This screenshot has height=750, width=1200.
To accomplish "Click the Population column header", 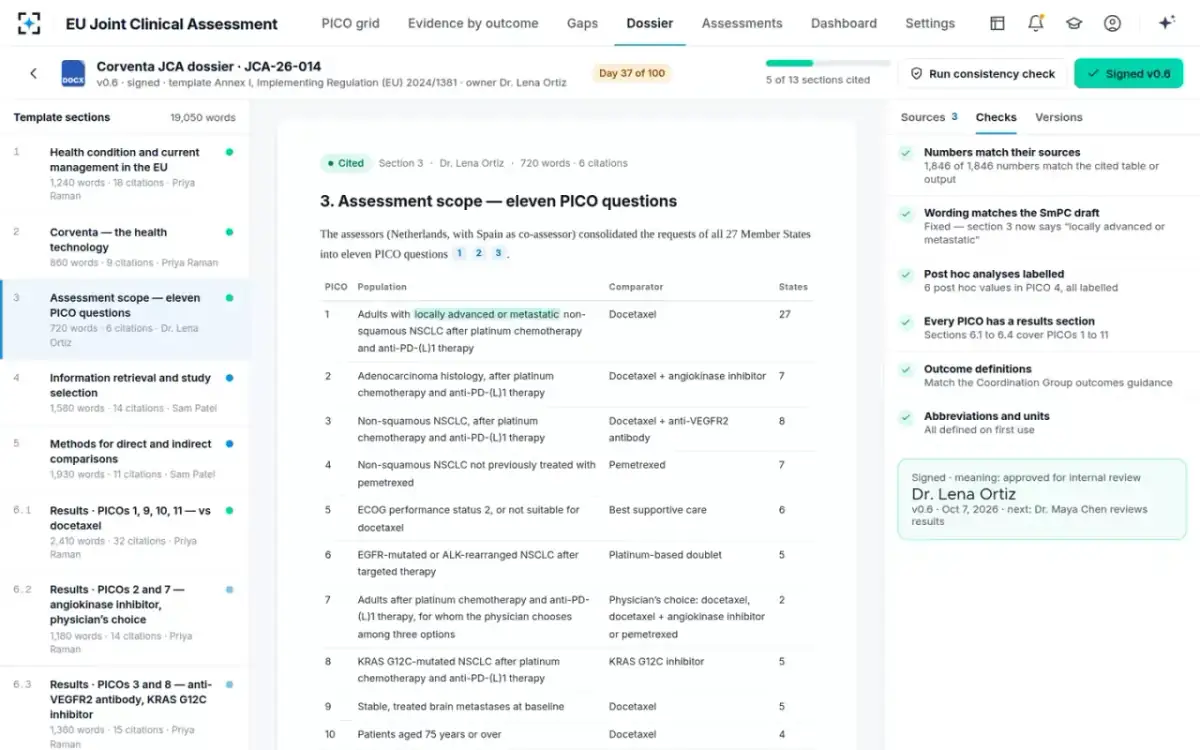I will [x=382, y=287].
